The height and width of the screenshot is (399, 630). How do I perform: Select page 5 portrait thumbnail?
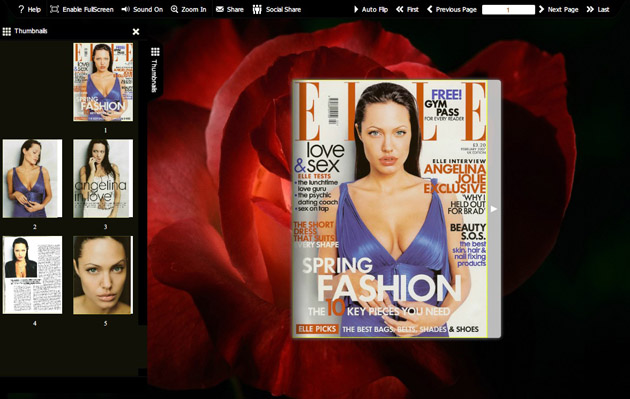[103, 275]
